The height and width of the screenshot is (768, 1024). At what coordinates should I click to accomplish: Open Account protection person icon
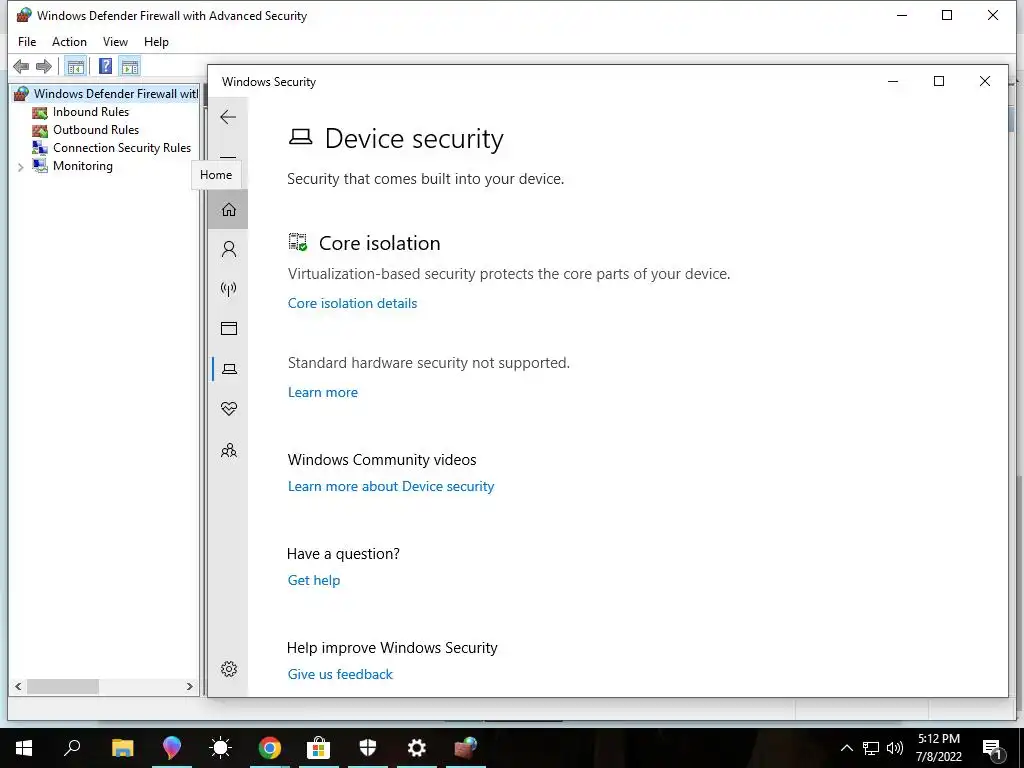[x=229, y=249]
